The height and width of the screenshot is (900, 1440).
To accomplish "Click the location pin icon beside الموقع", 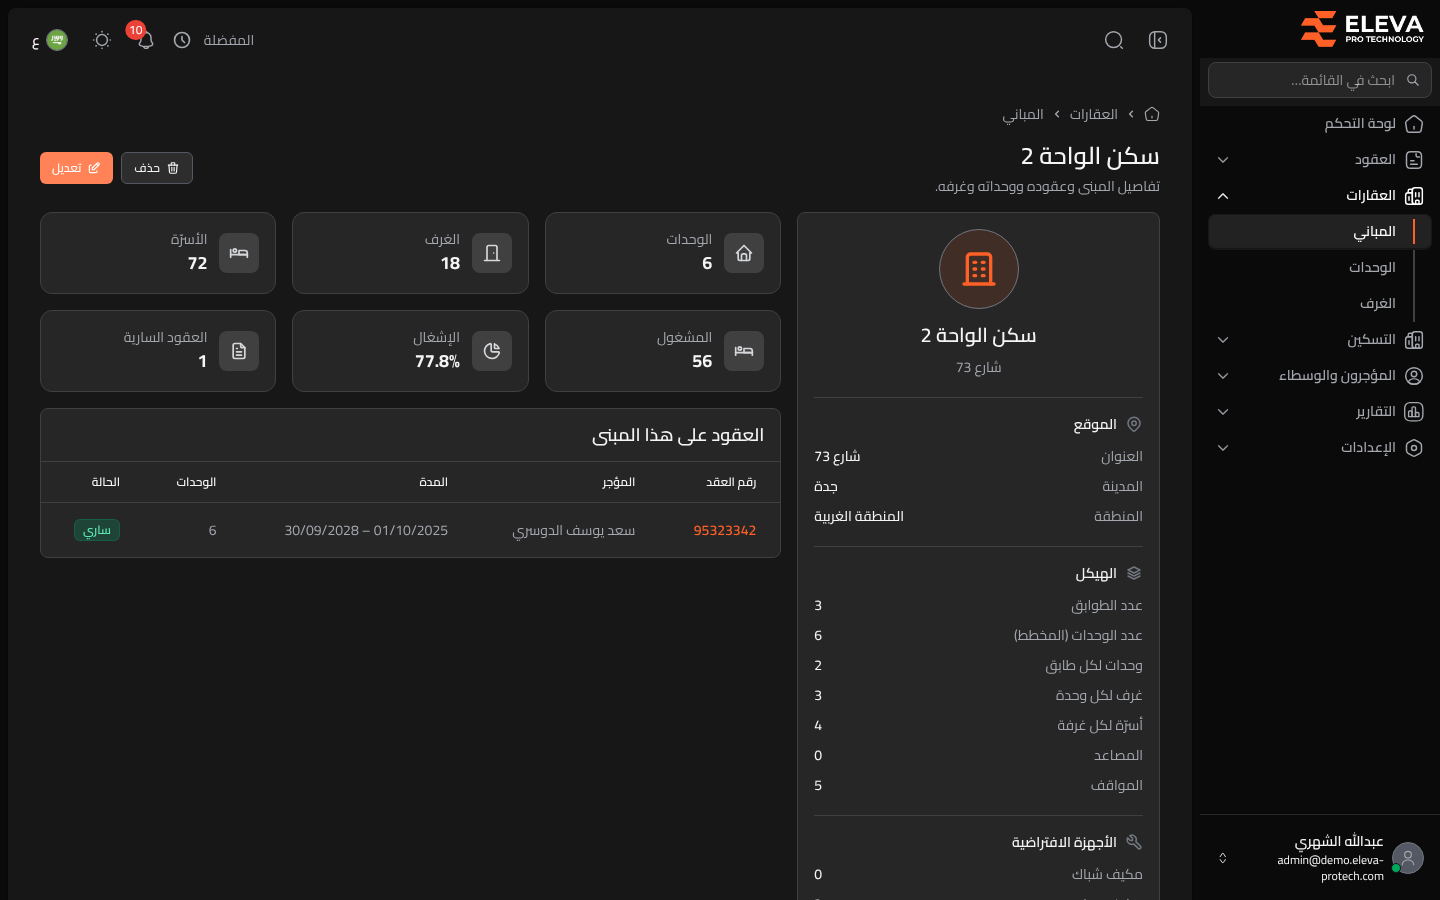I will tap(1134, 424).
